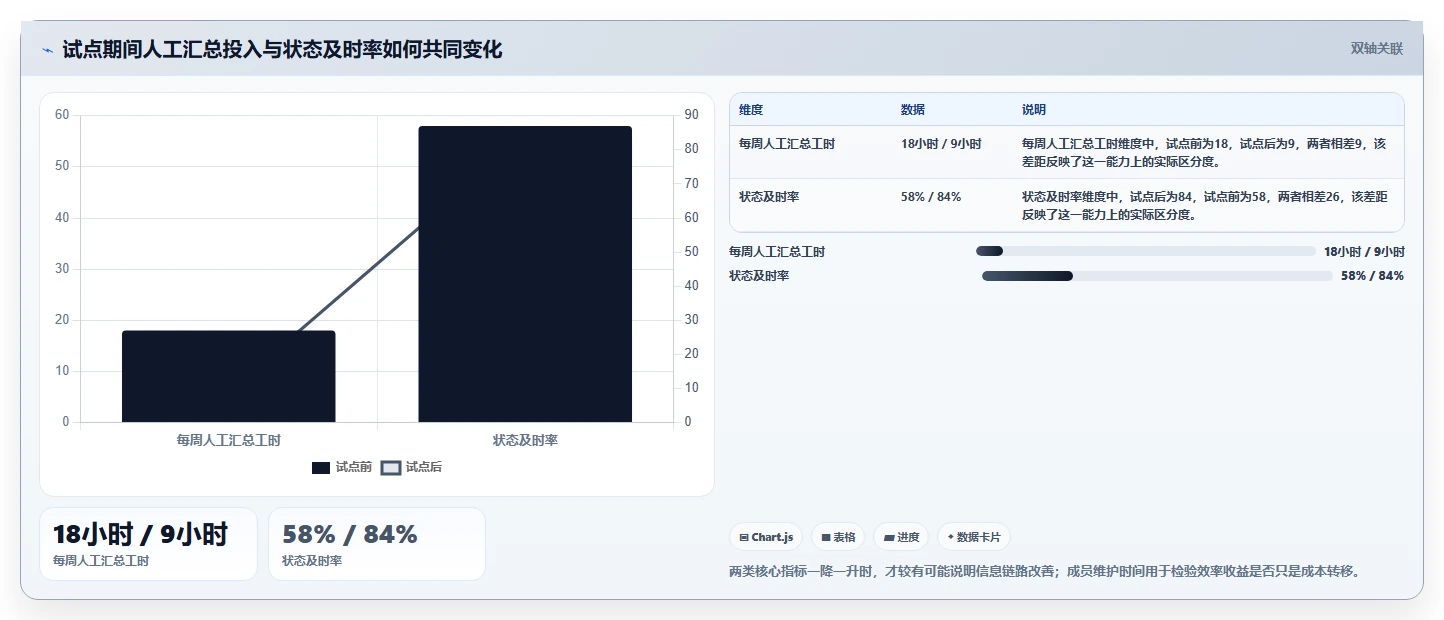Click left axis value 60
This screenshot has height=620, width=1444.
[62, 115]
